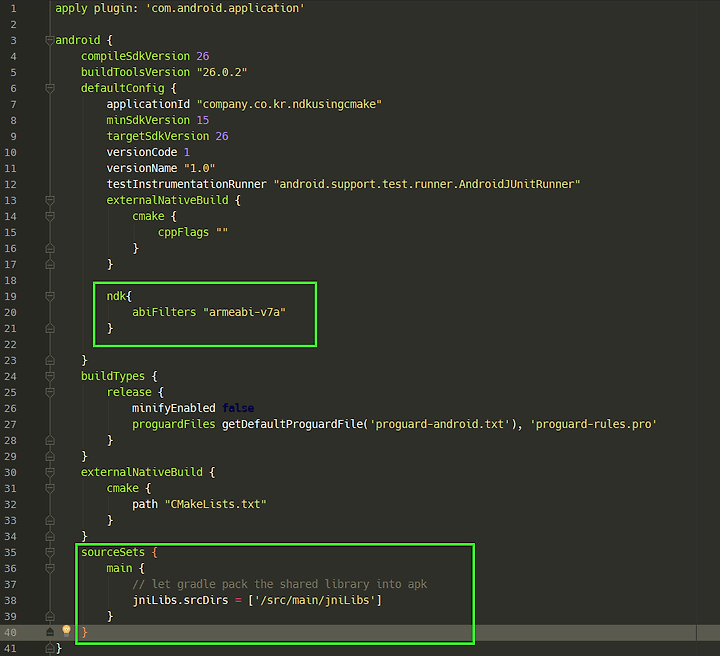The width and height of the screenshot is (720, 656).
Task: Click the value 15 after minSdkVersion
Action: pyautogui.click(x=203, y=120)
